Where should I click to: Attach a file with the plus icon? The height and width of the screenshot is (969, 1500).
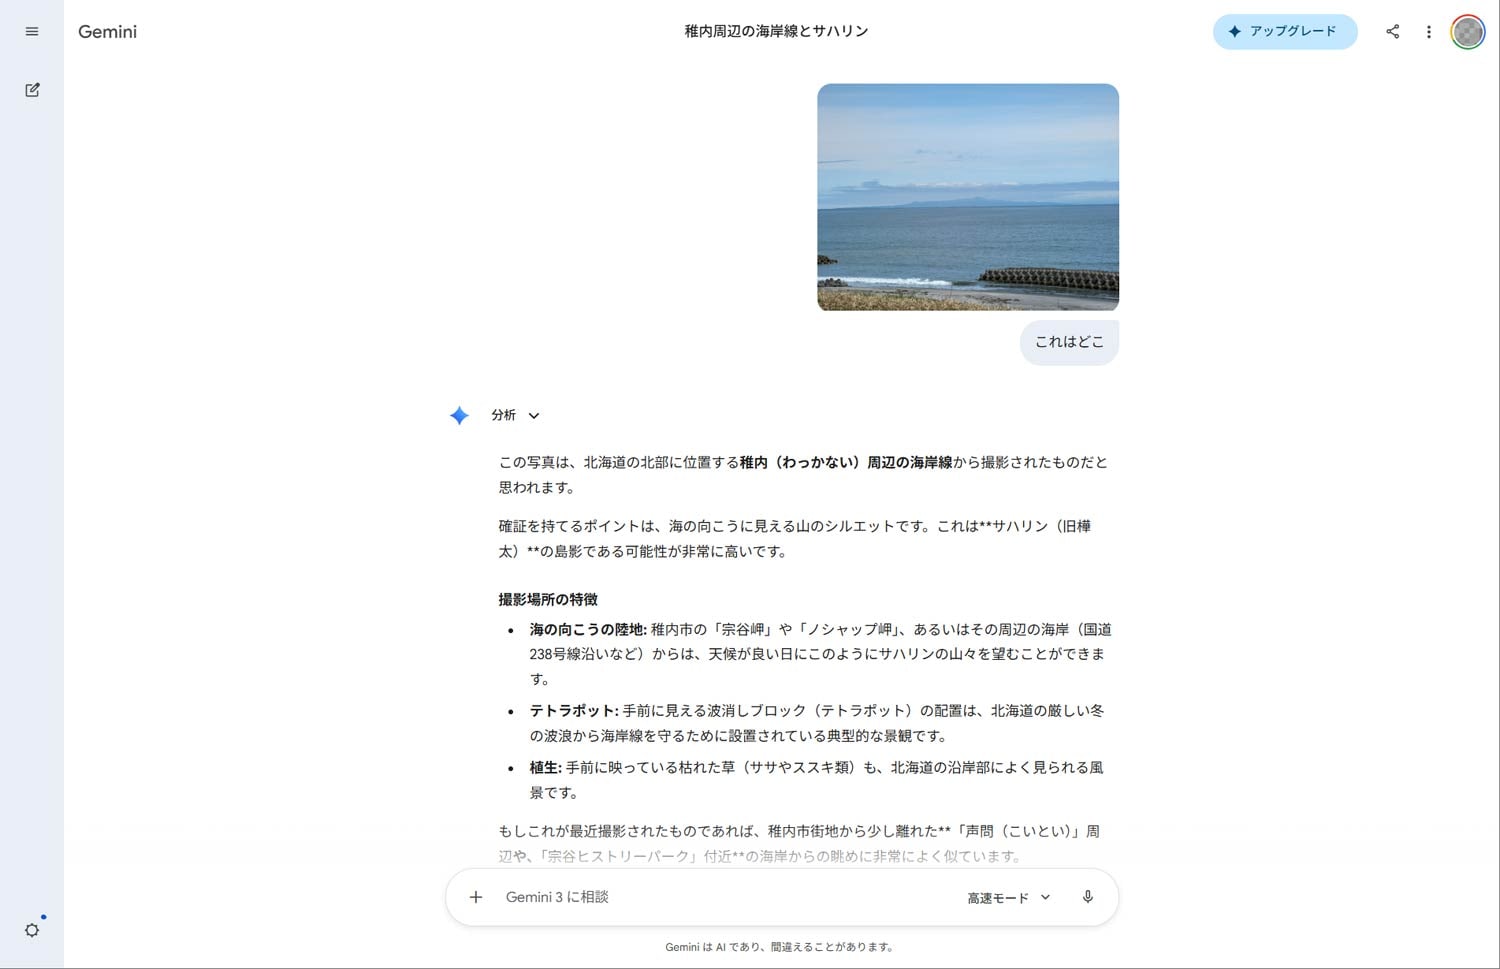pyautogui.click(x=475, y=897)
